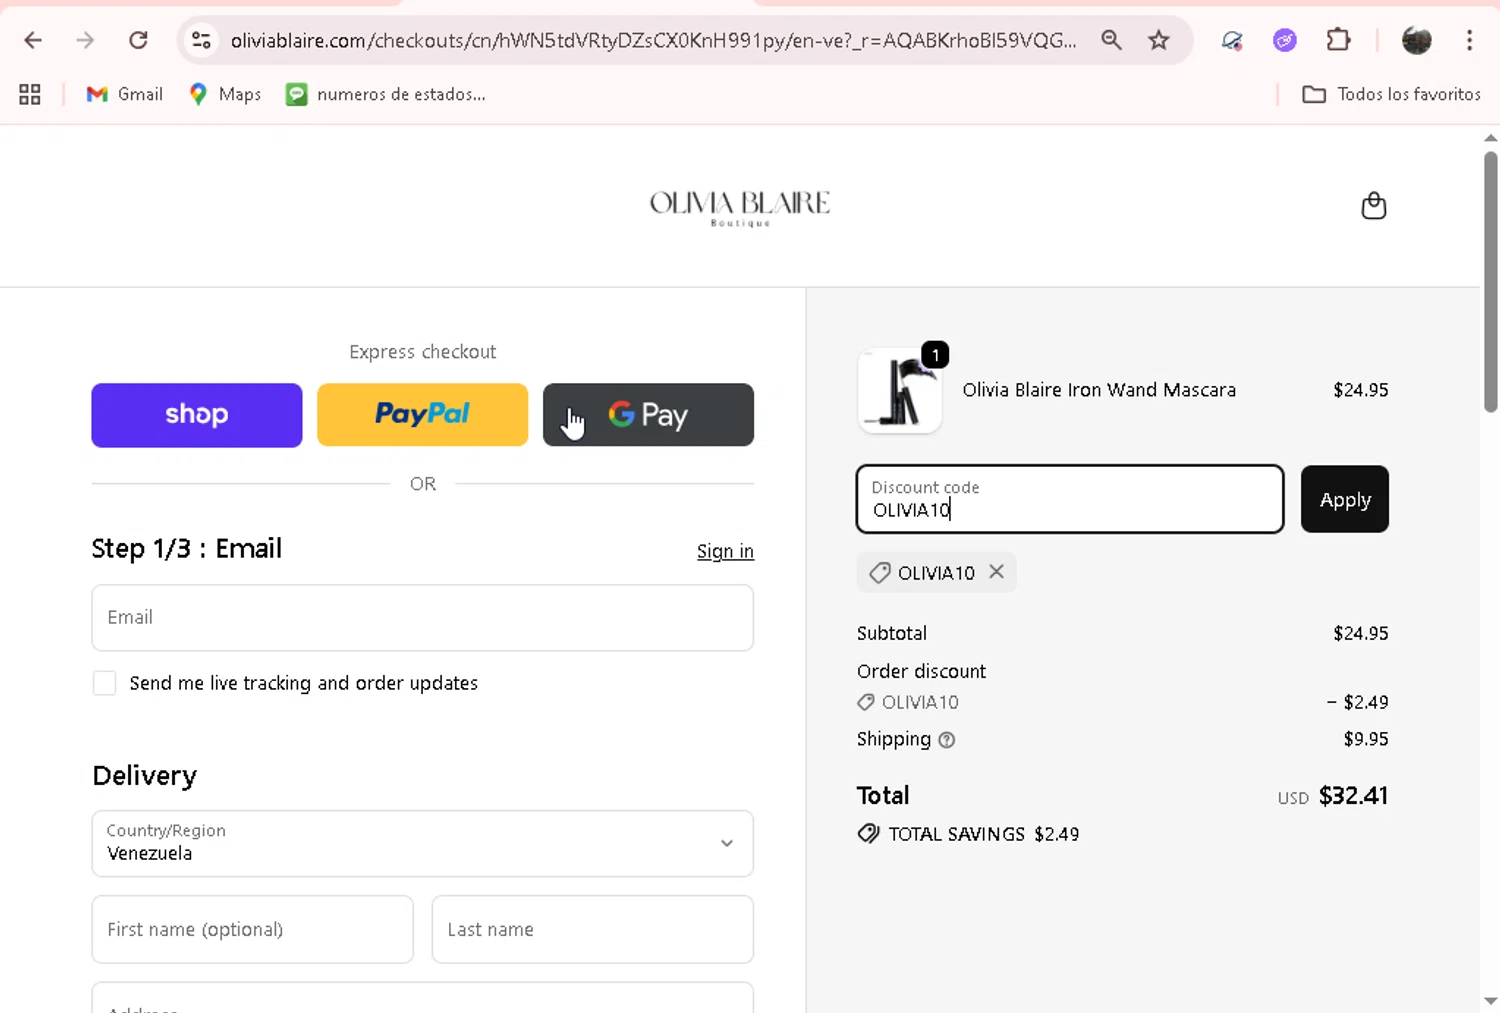Reload the checkout page
The width and height of the screenshot is (1500, 1013).
click(138, 40)
